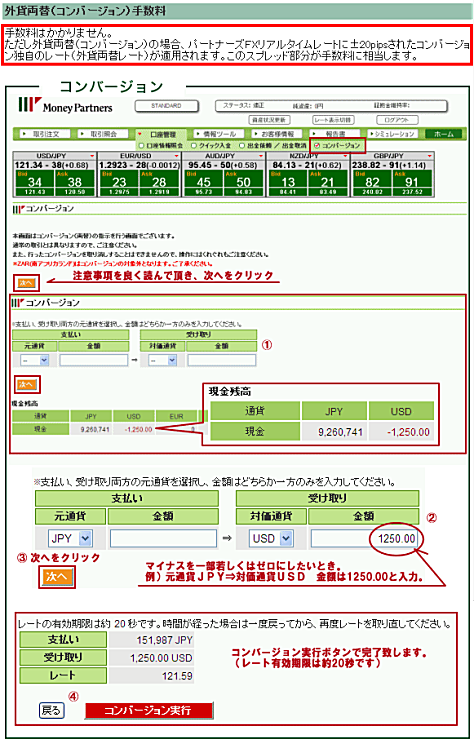Click the 金額 field holding 1250.00
474x744 pixels.
tap(364, 539)
